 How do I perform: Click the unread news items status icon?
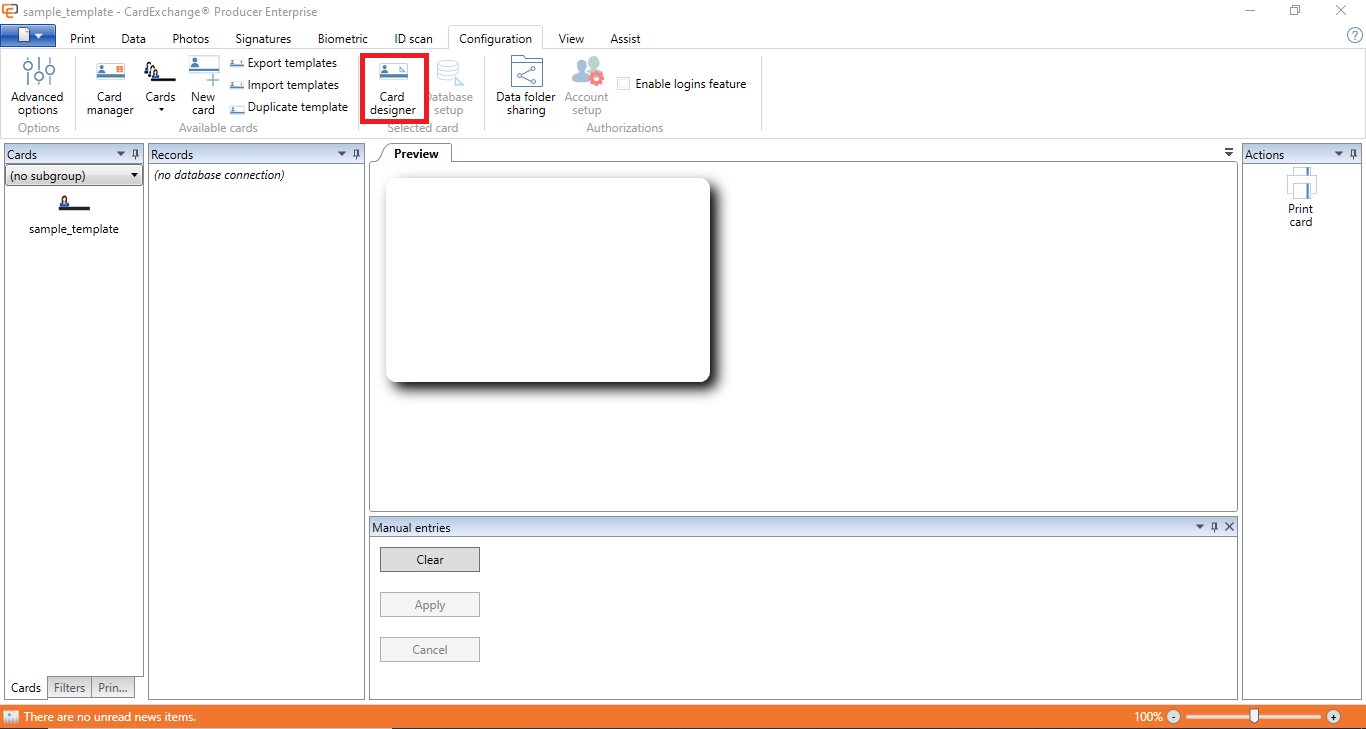click(11, 717)
